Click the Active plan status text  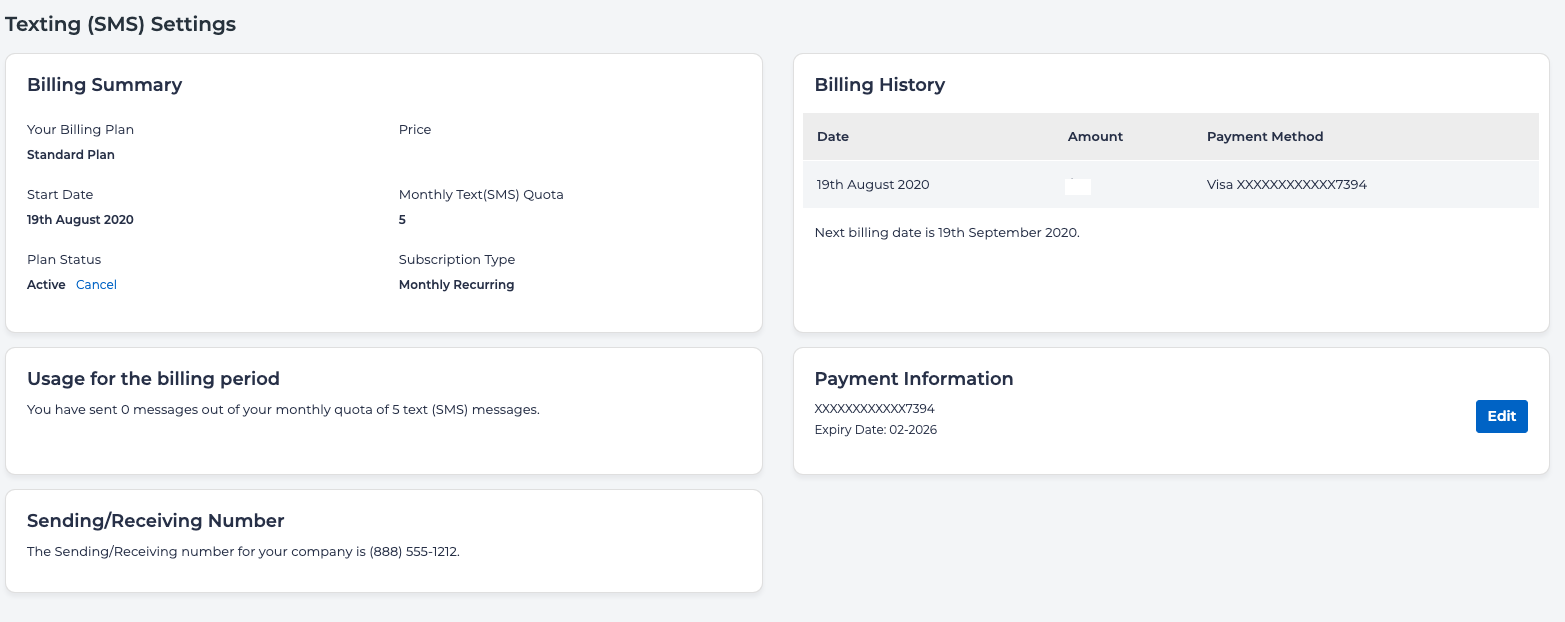click(46, 285)
